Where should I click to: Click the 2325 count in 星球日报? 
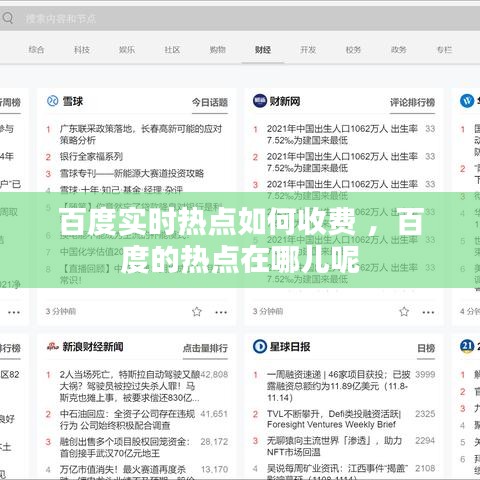click(x=425, y=414)
